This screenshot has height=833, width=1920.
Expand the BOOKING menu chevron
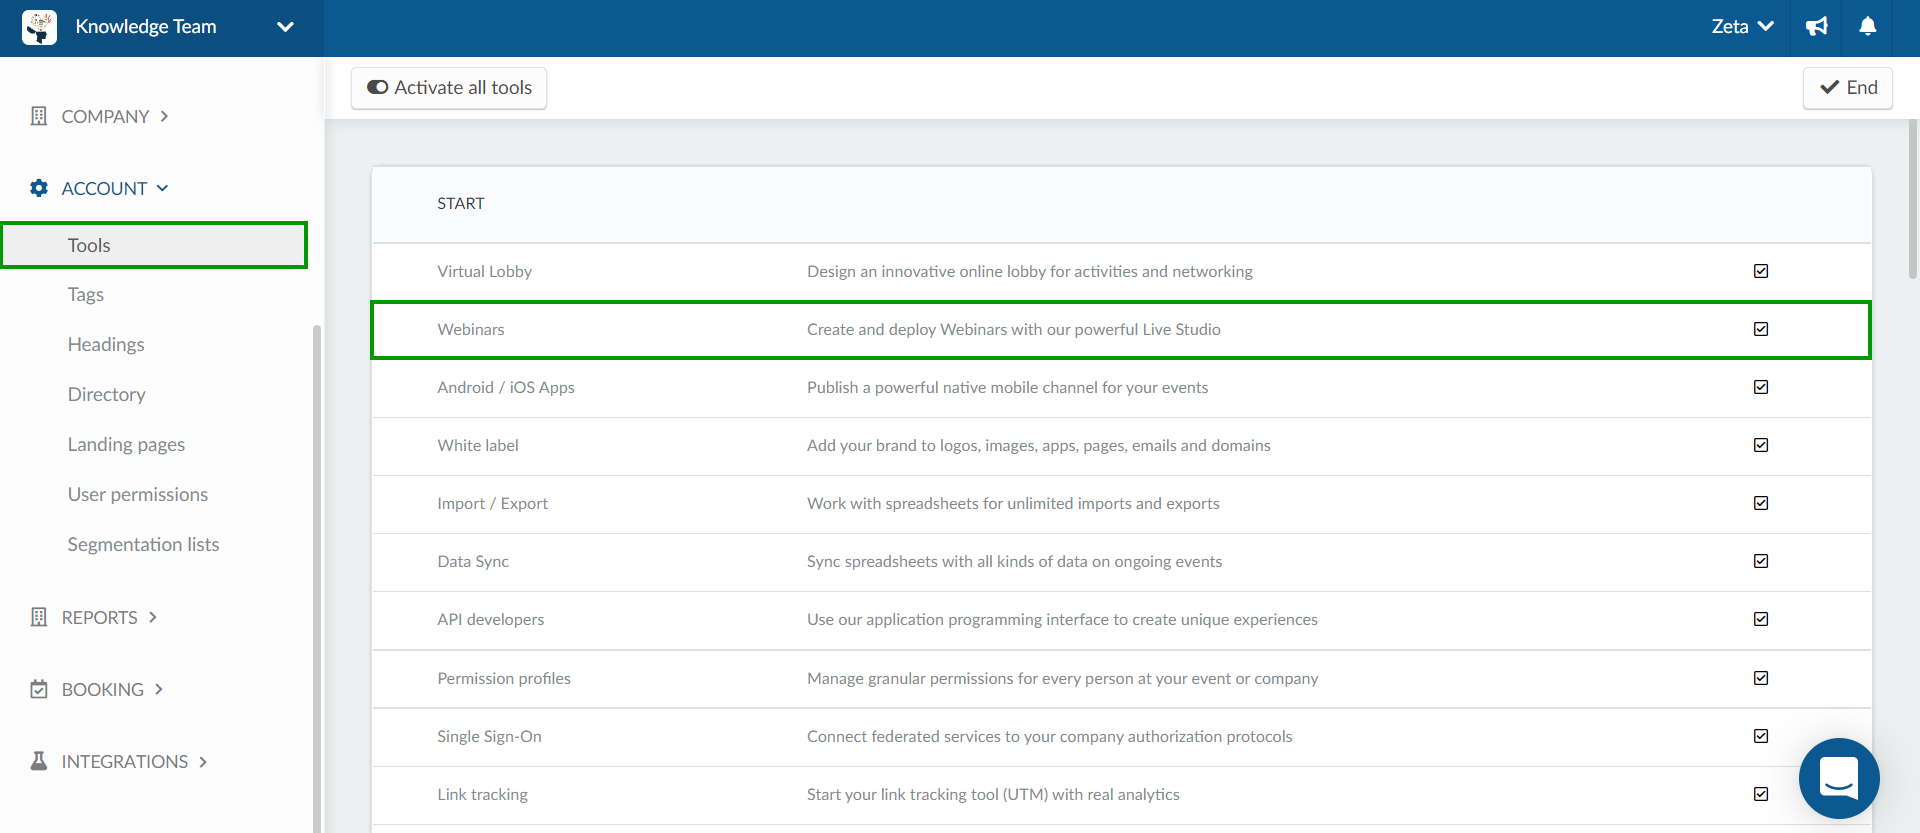coord(159,689)
